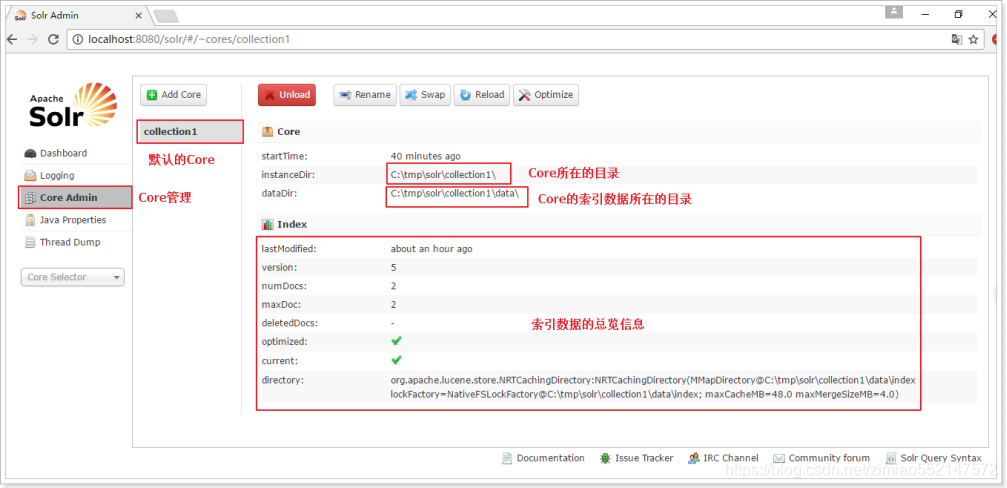Click the version value 5

pos(394,267)
